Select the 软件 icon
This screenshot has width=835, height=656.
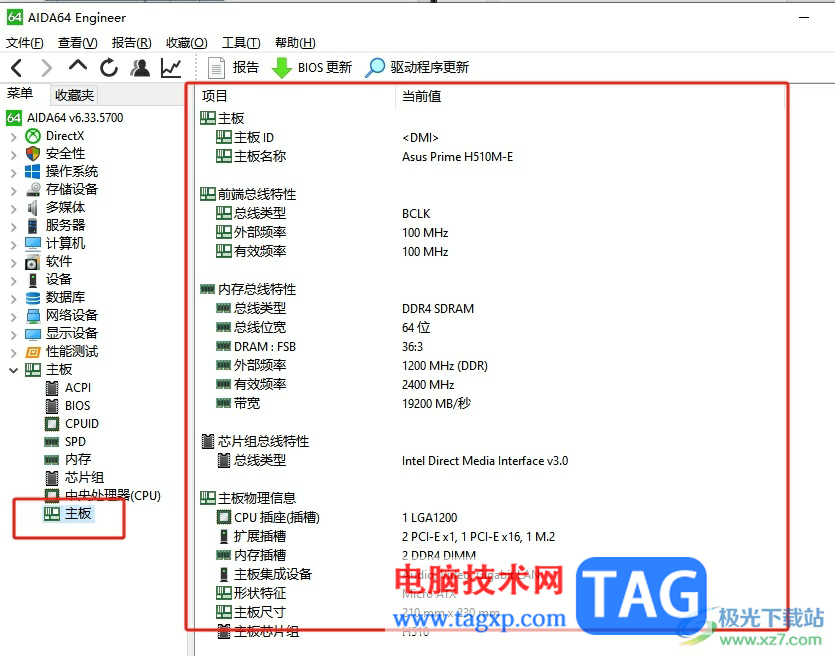click(33, 262)
